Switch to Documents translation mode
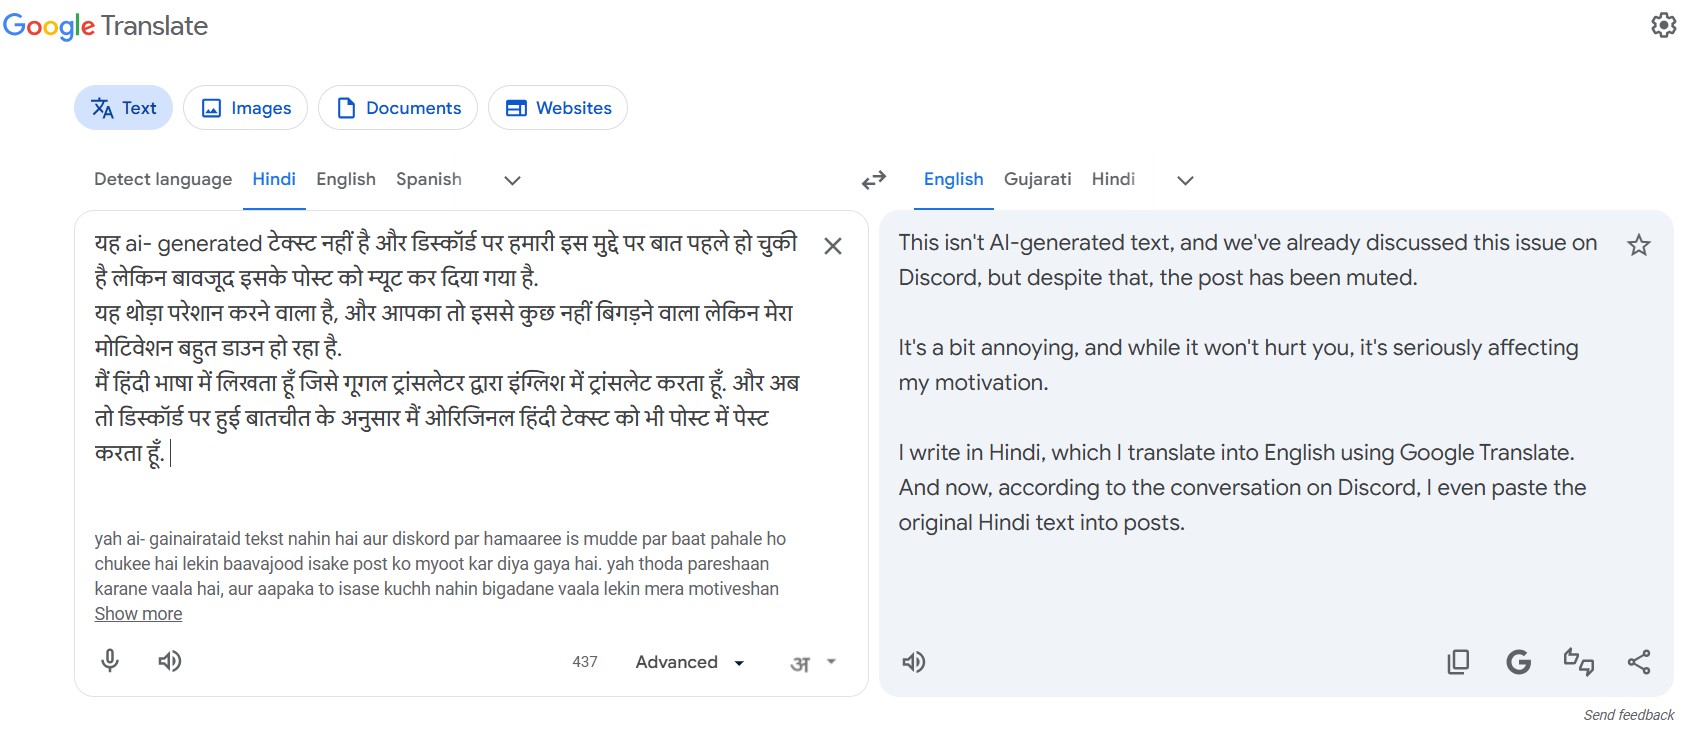The width and height of the screenshot is (1695, 740). click(398, 108)
